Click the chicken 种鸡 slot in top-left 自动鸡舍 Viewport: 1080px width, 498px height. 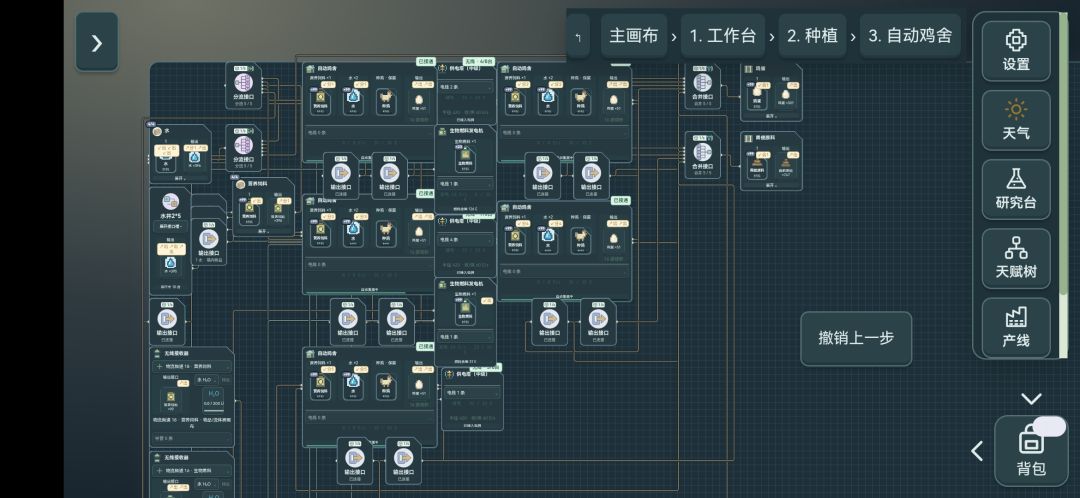click(x=386, y=102)
